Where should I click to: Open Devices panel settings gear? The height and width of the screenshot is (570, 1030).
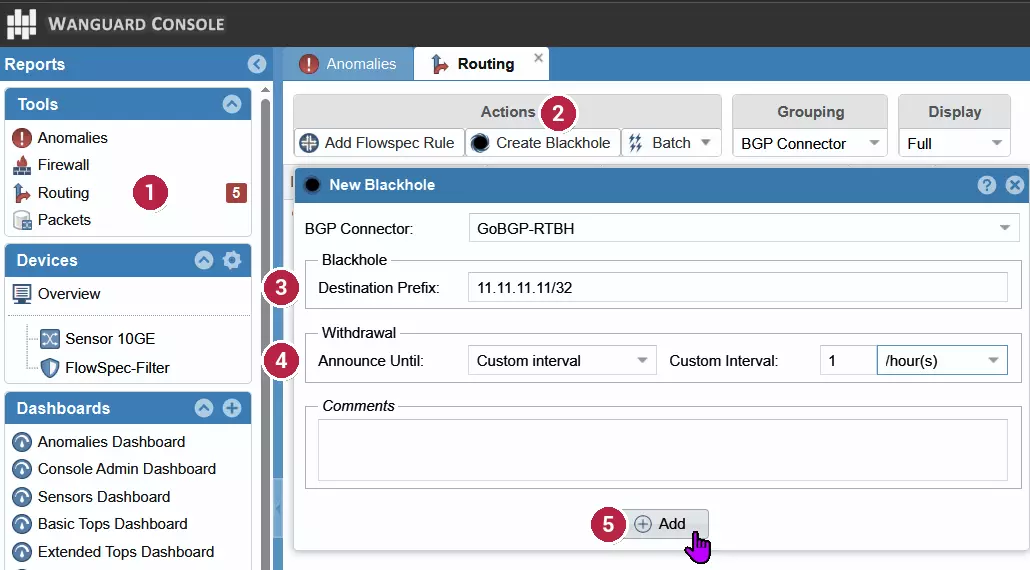232,260
